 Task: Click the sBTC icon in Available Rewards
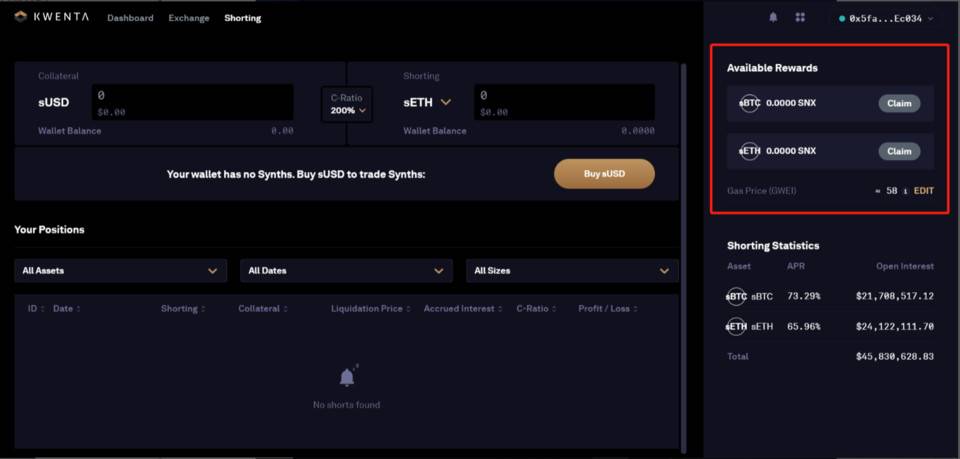750,103
